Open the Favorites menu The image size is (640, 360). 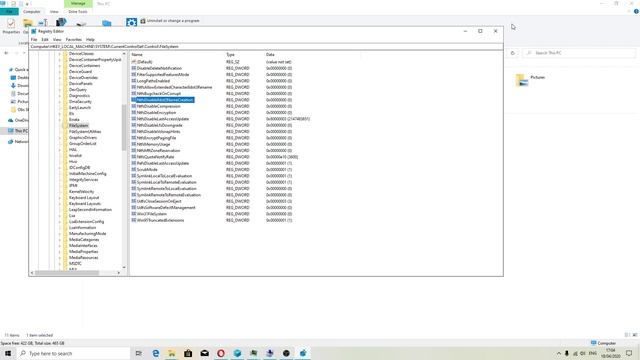73,40
